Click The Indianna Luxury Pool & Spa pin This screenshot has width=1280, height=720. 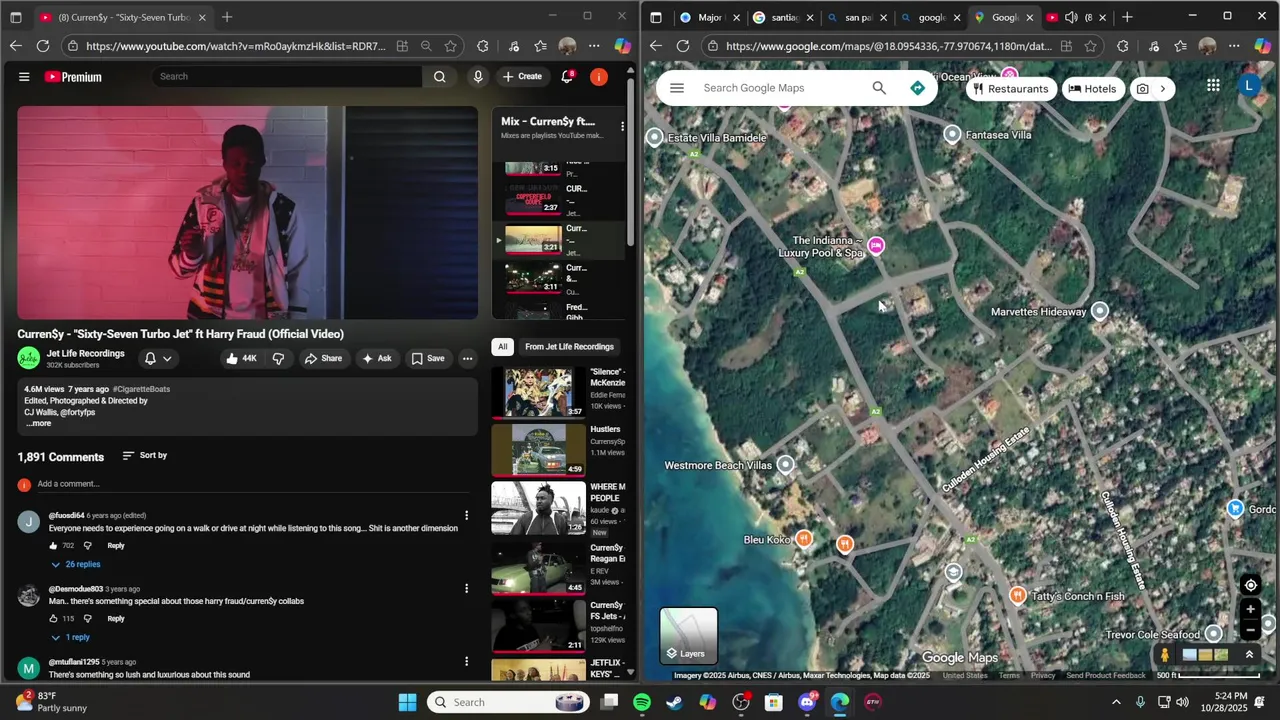point(876,246)
